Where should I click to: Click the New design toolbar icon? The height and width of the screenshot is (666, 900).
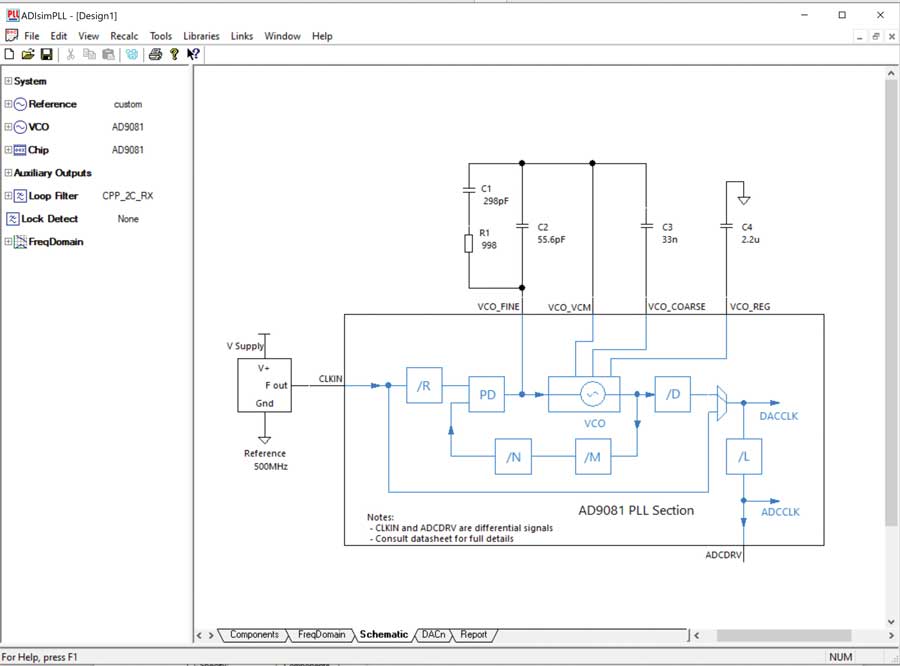point(9,54)
